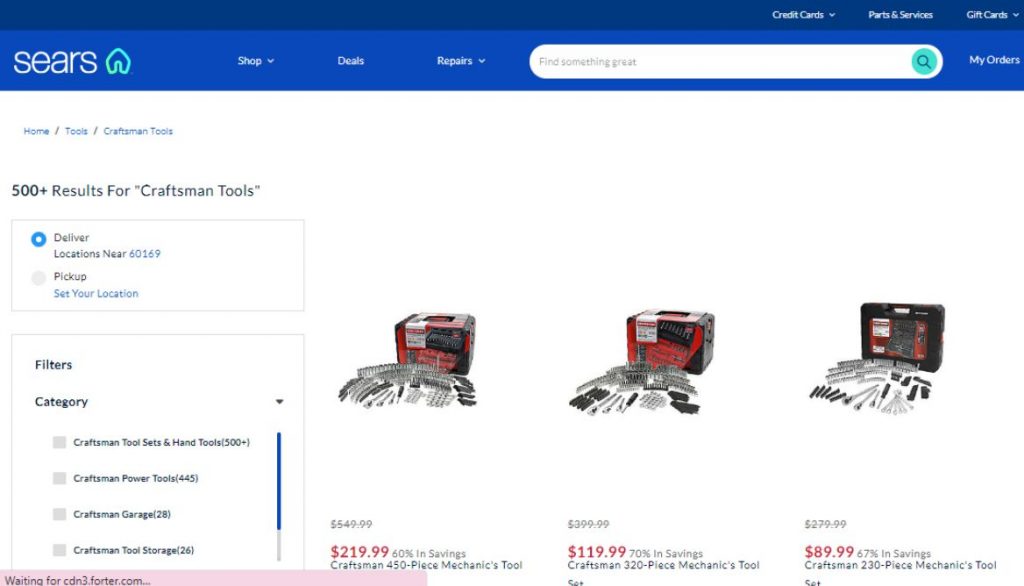Open the Credit Cards dropdown
Viewport: 1024px width, 586px height.
coord(803,14)
